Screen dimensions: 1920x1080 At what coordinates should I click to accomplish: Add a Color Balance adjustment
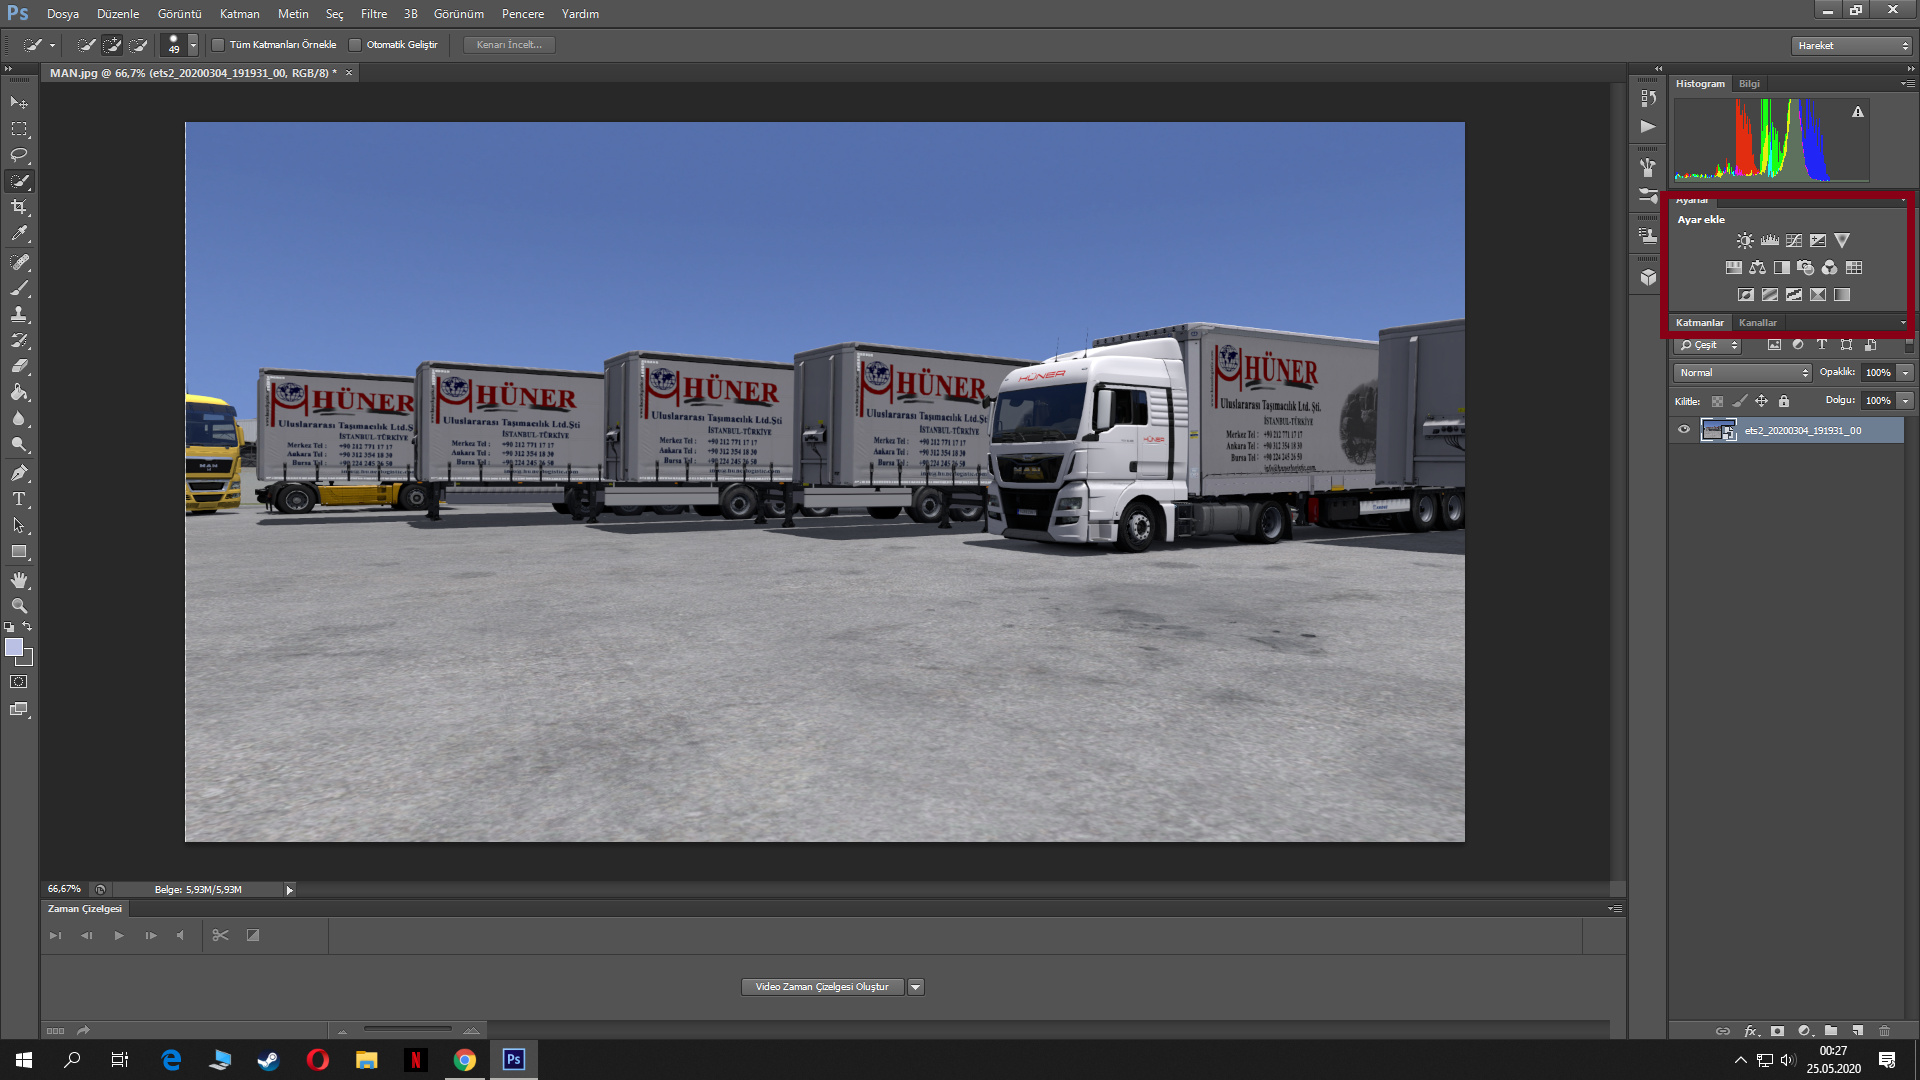[x=1758, y=268]
